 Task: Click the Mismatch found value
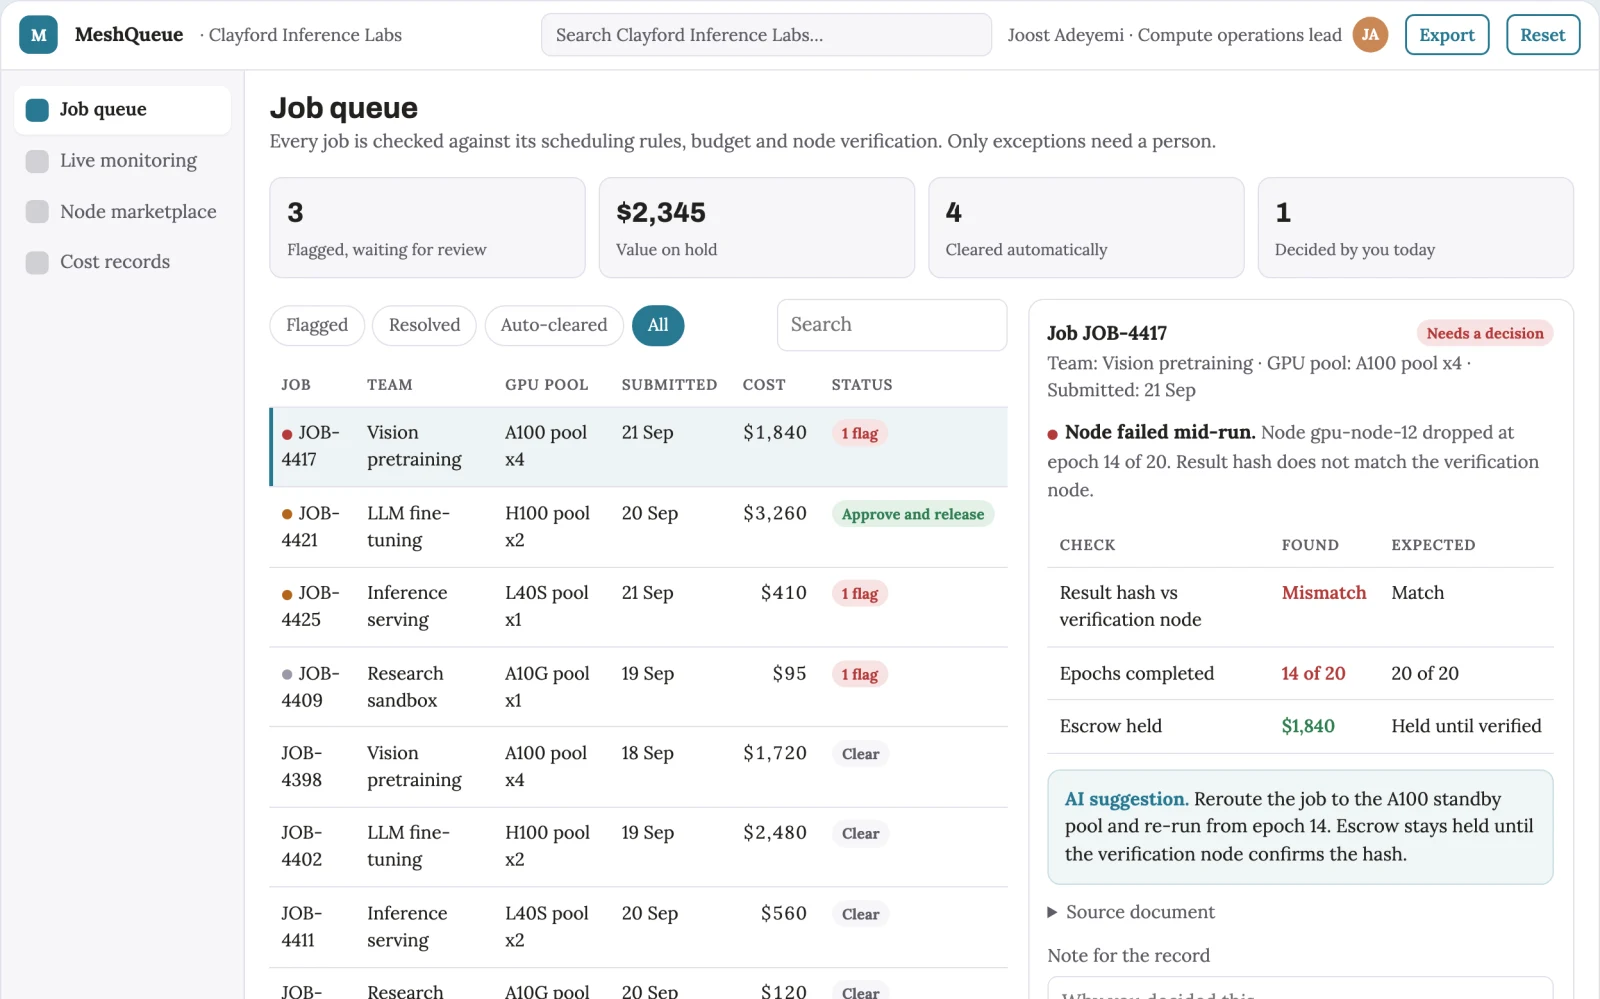pos(1324,593)
